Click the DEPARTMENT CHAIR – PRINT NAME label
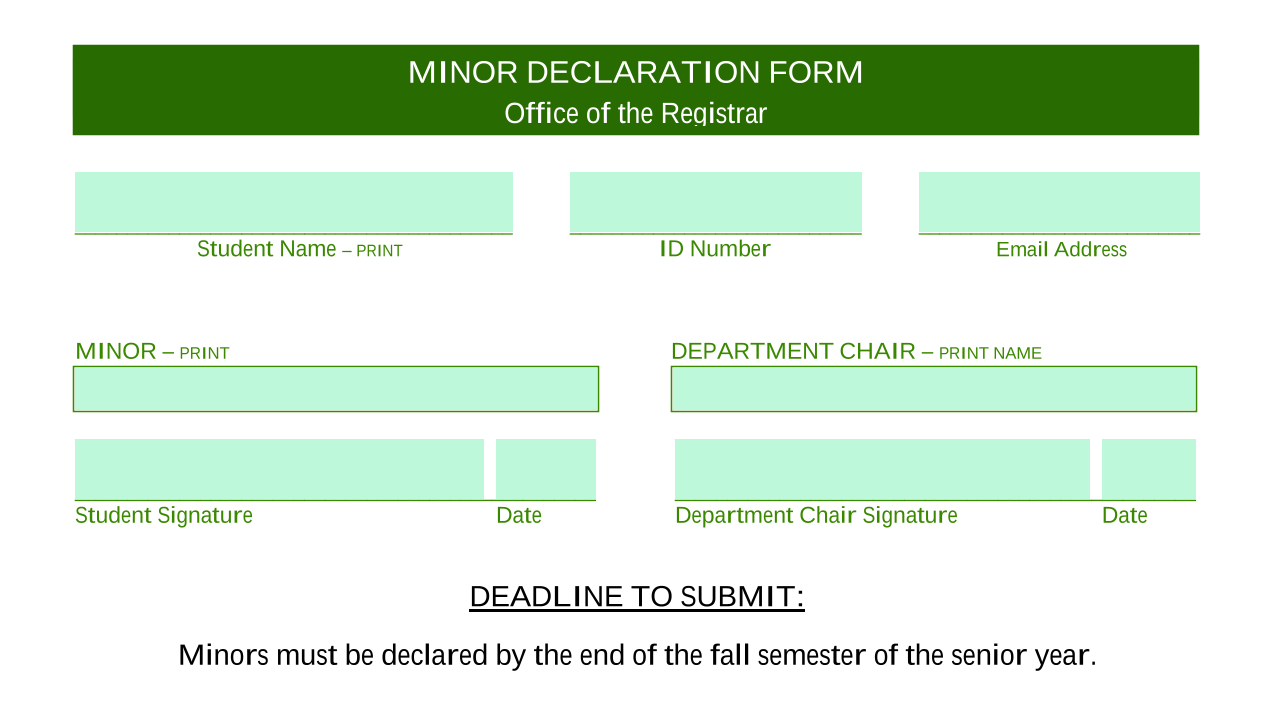Image resolution: width=1275 pixels, height=706 pixels. pyautogui.click(x=856, y=352)
